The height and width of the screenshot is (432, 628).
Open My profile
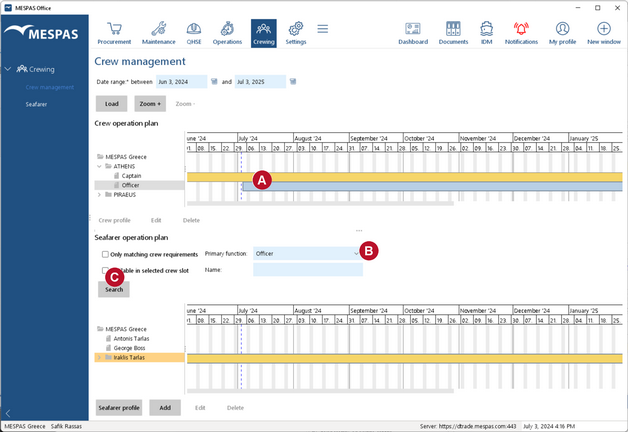click(562, 33)
